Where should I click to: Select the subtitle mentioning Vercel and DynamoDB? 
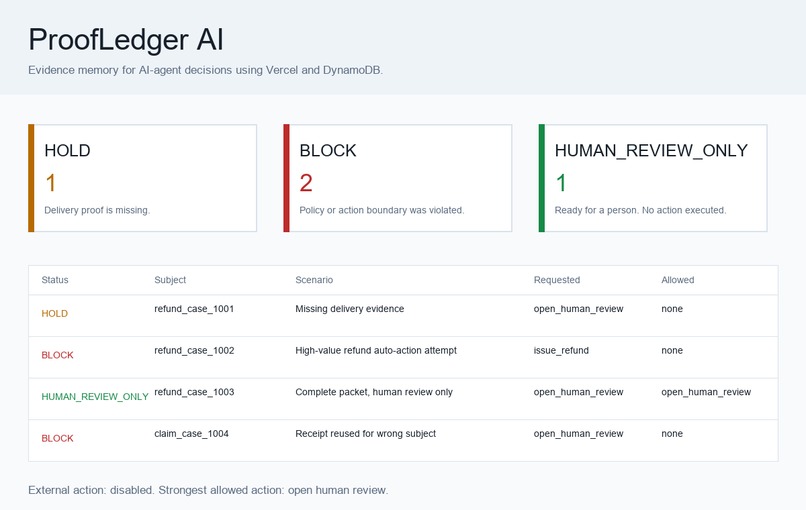pyautogui.click(x=206, y=70)
